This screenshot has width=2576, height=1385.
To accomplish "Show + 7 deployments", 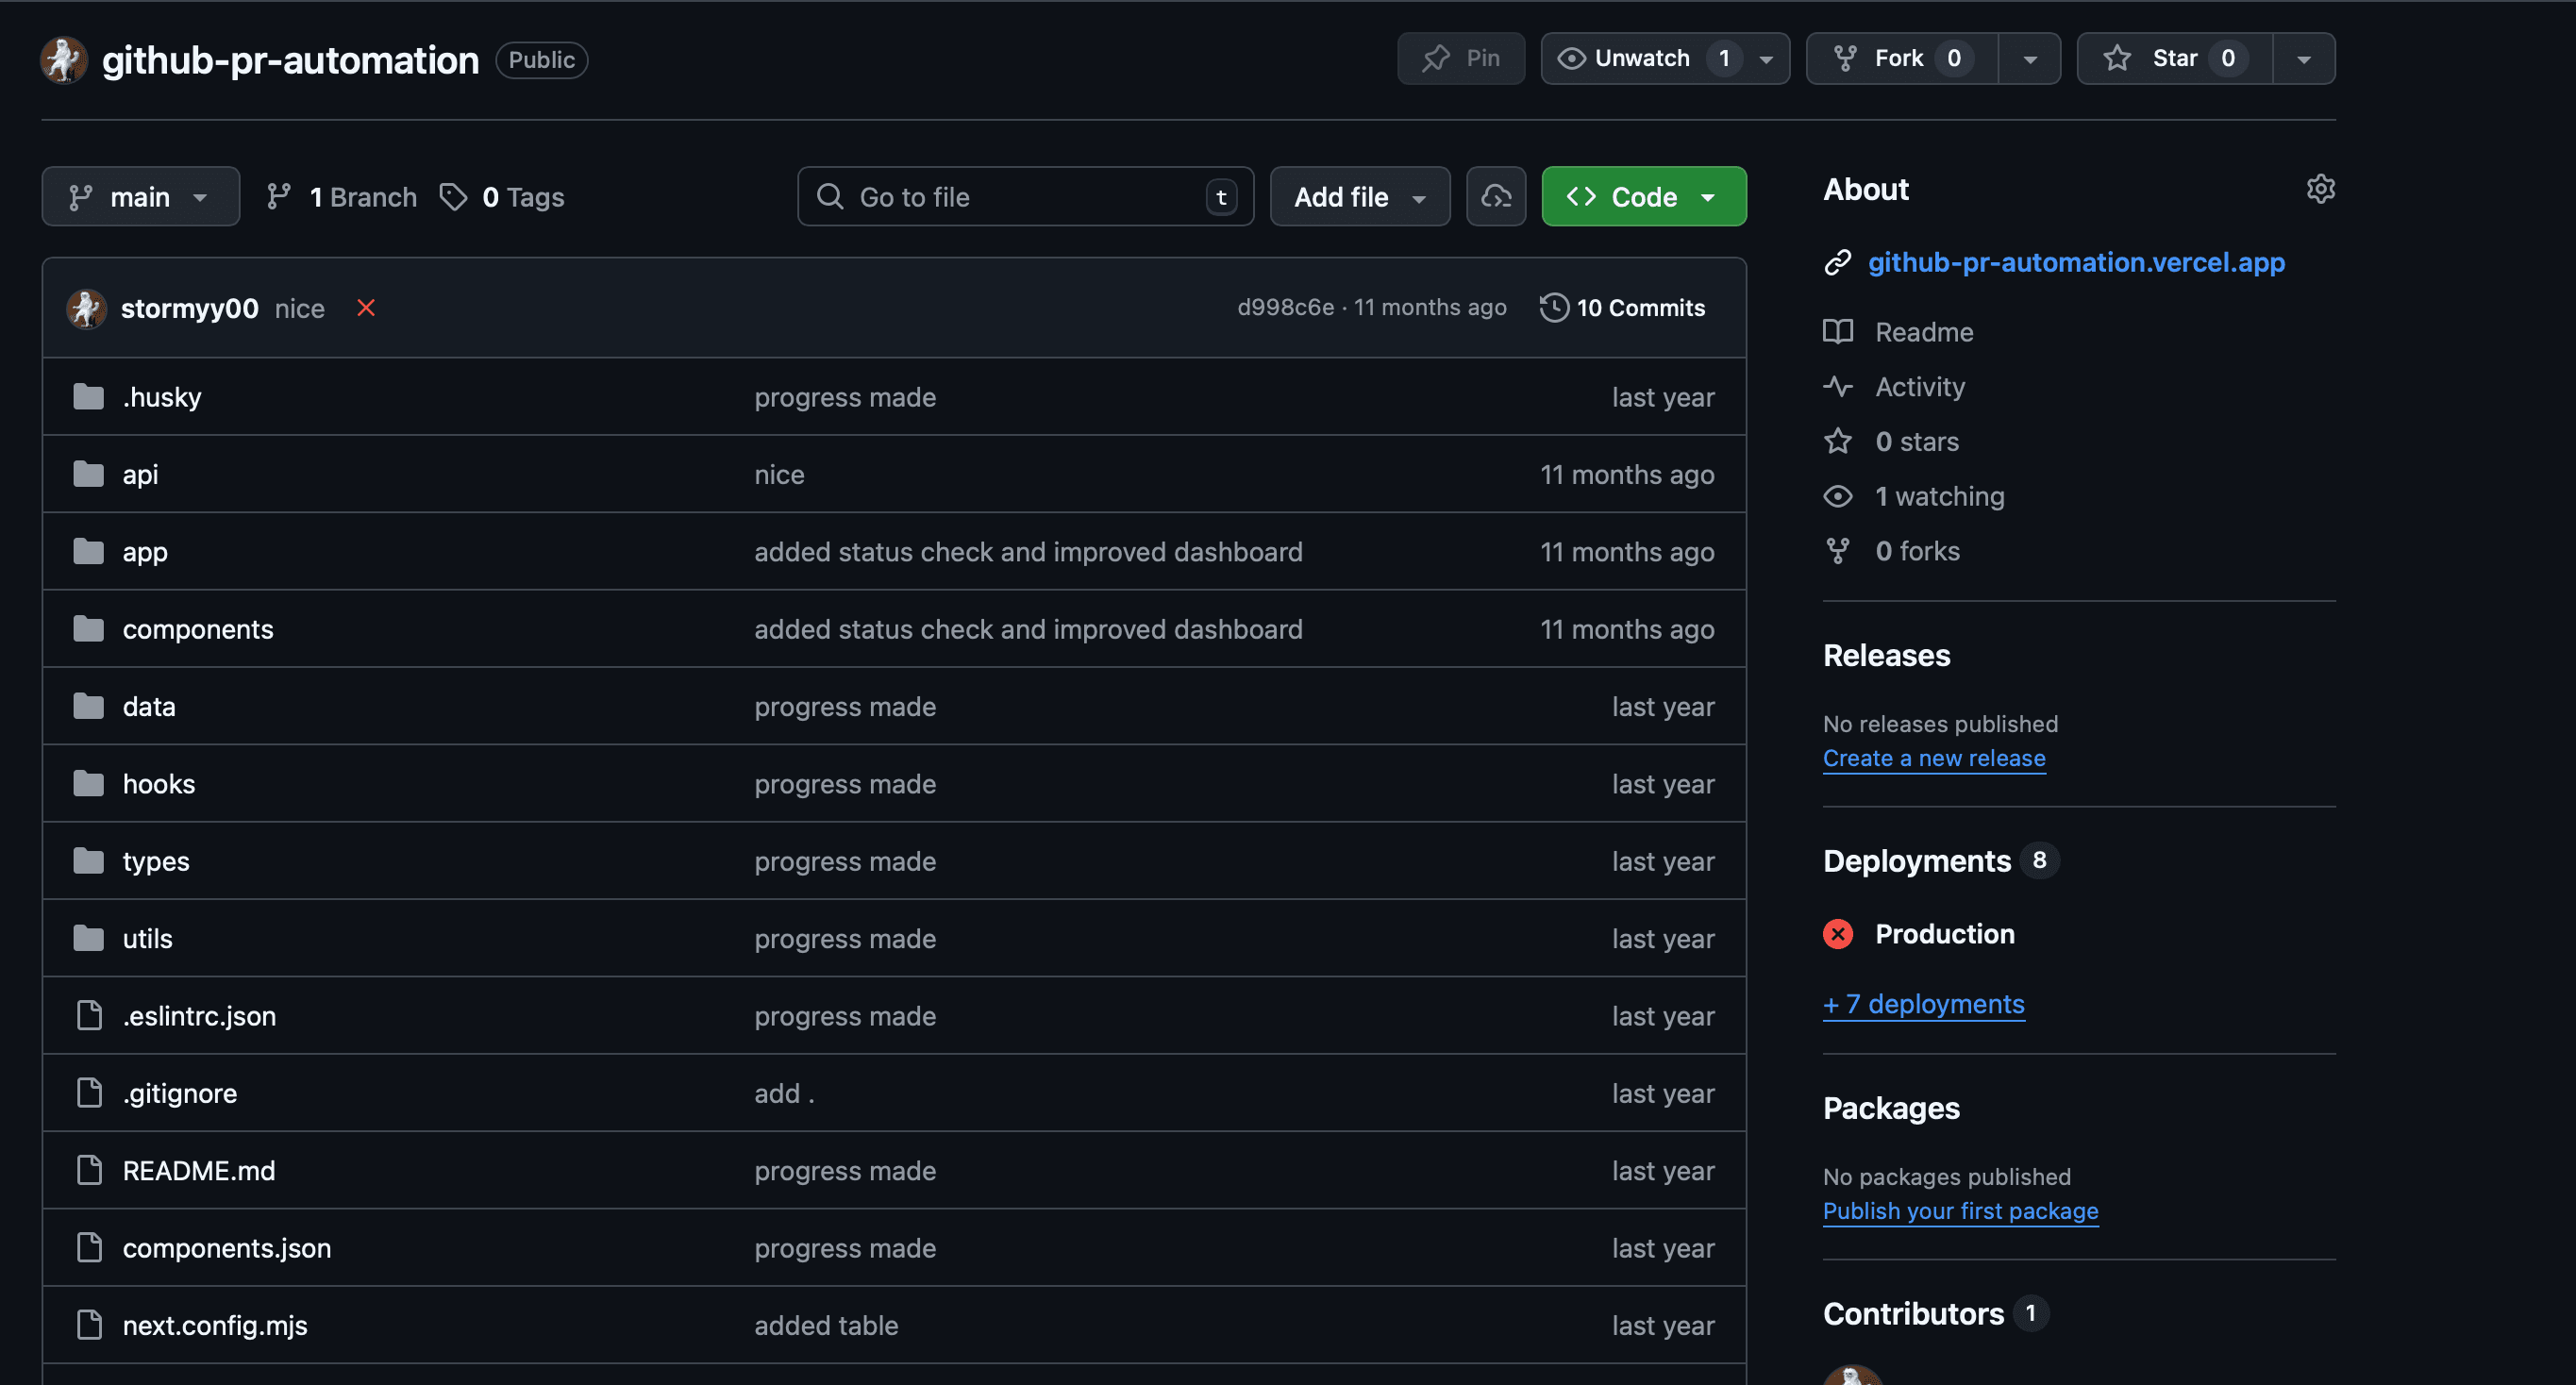I will [1923, 1004].
